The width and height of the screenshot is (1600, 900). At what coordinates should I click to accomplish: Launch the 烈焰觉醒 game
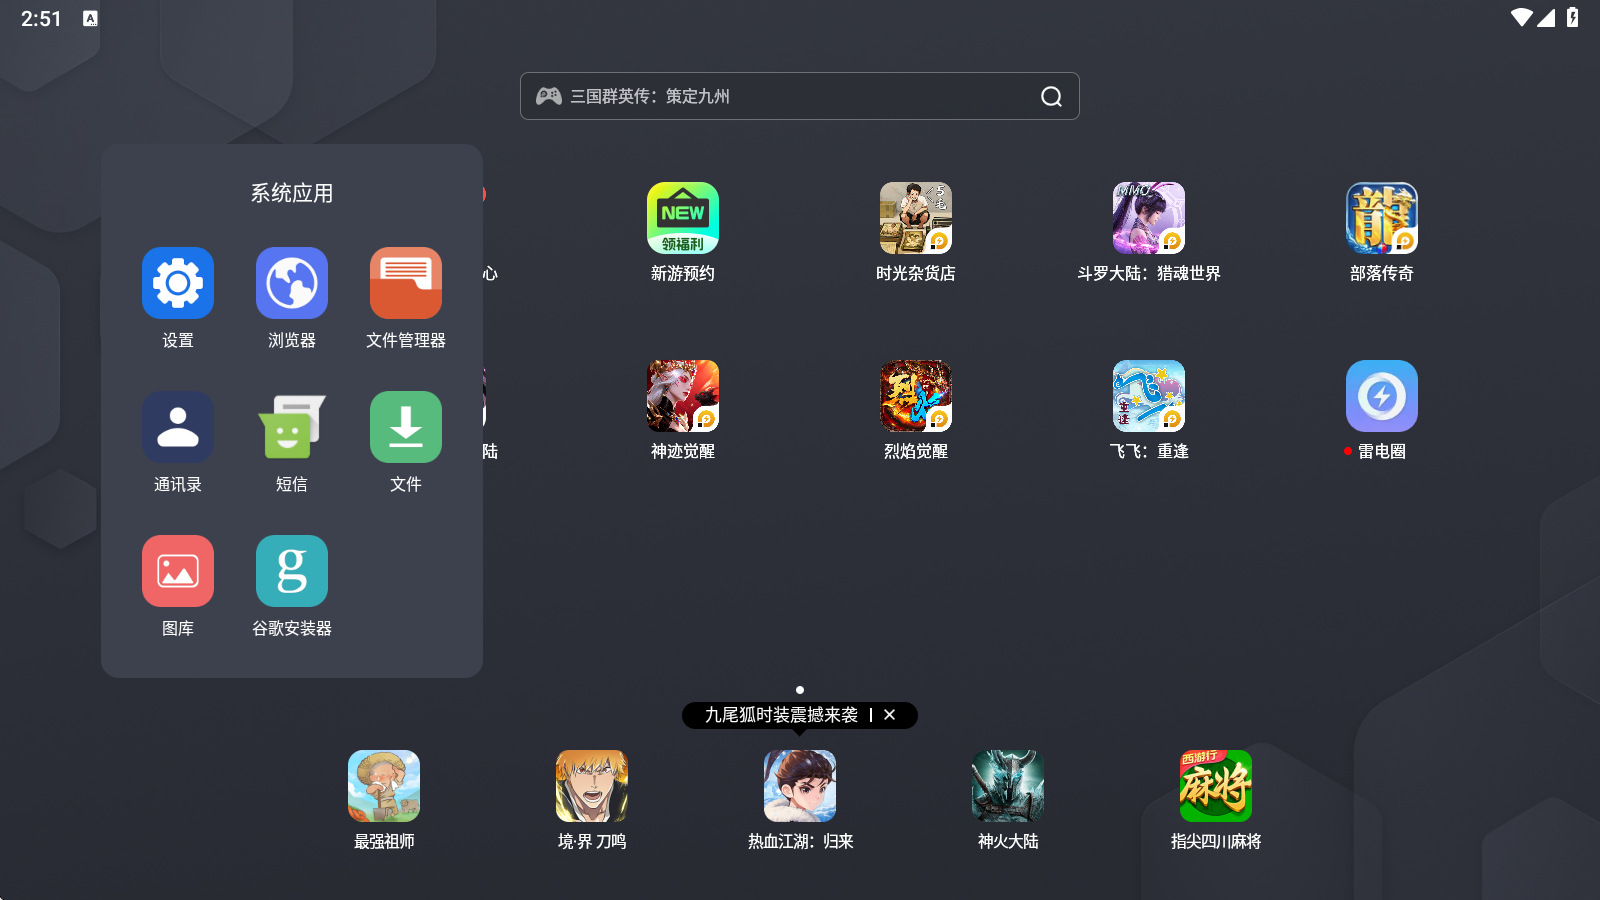(916, 396)
